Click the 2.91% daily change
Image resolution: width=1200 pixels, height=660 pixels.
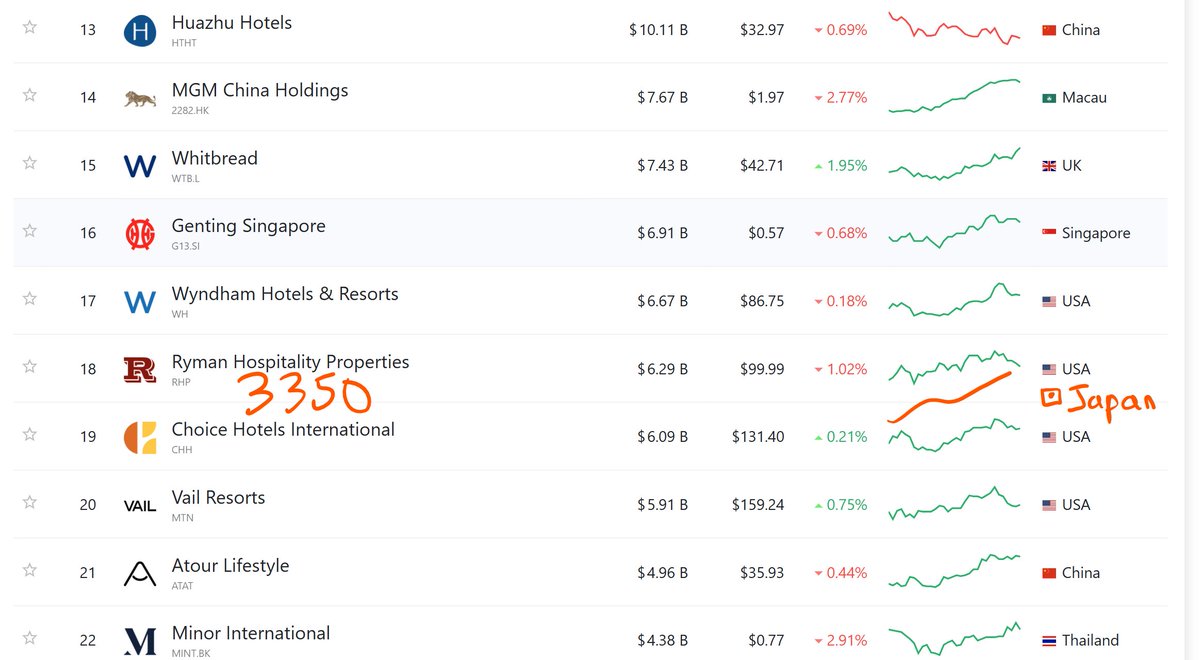pos(841,641)
